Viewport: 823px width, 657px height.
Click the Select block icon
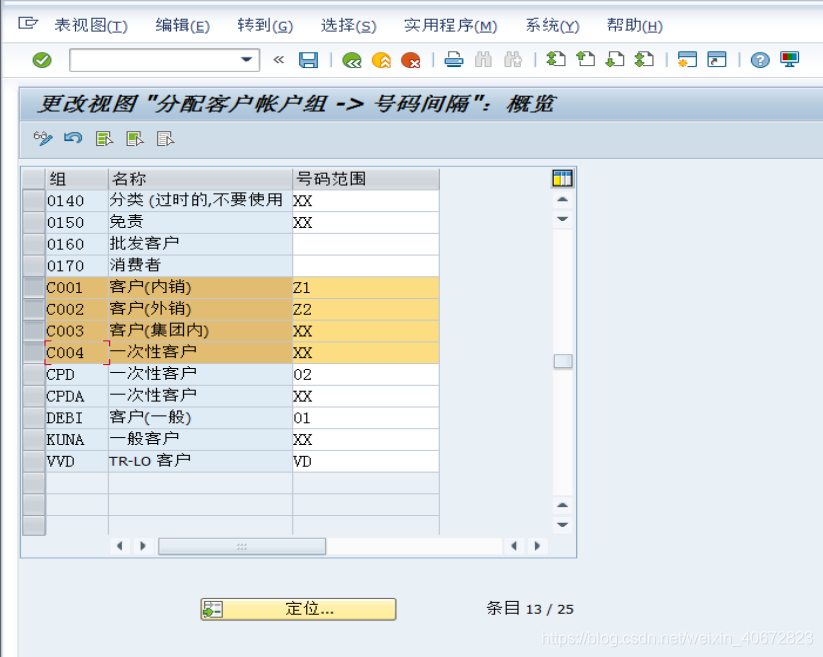click(135, 139)
